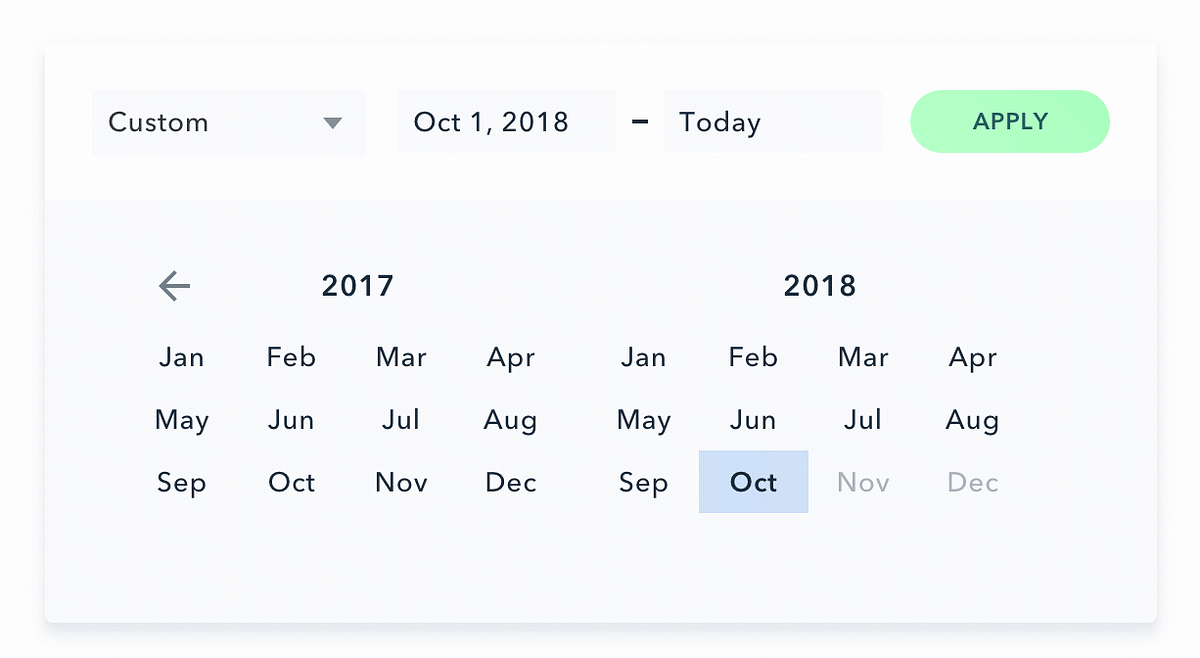Click the start date field showing Oct 1, 2018
1200x658 pixels.
[506, 121]
